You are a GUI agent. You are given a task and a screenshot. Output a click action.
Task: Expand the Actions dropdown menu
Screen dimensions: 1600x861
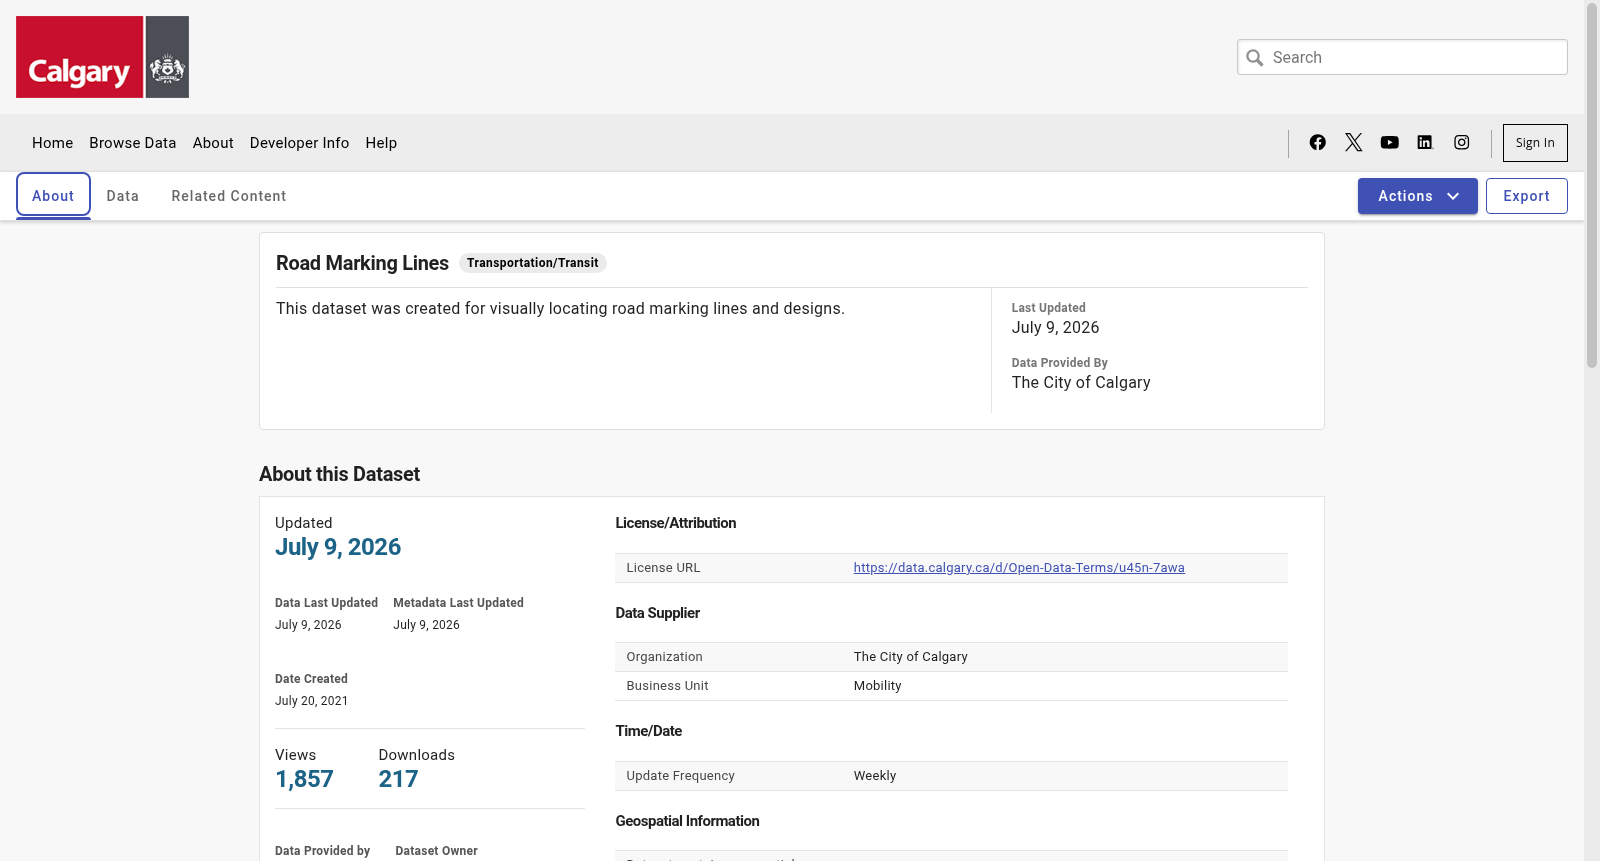[x=1417, y=196]
